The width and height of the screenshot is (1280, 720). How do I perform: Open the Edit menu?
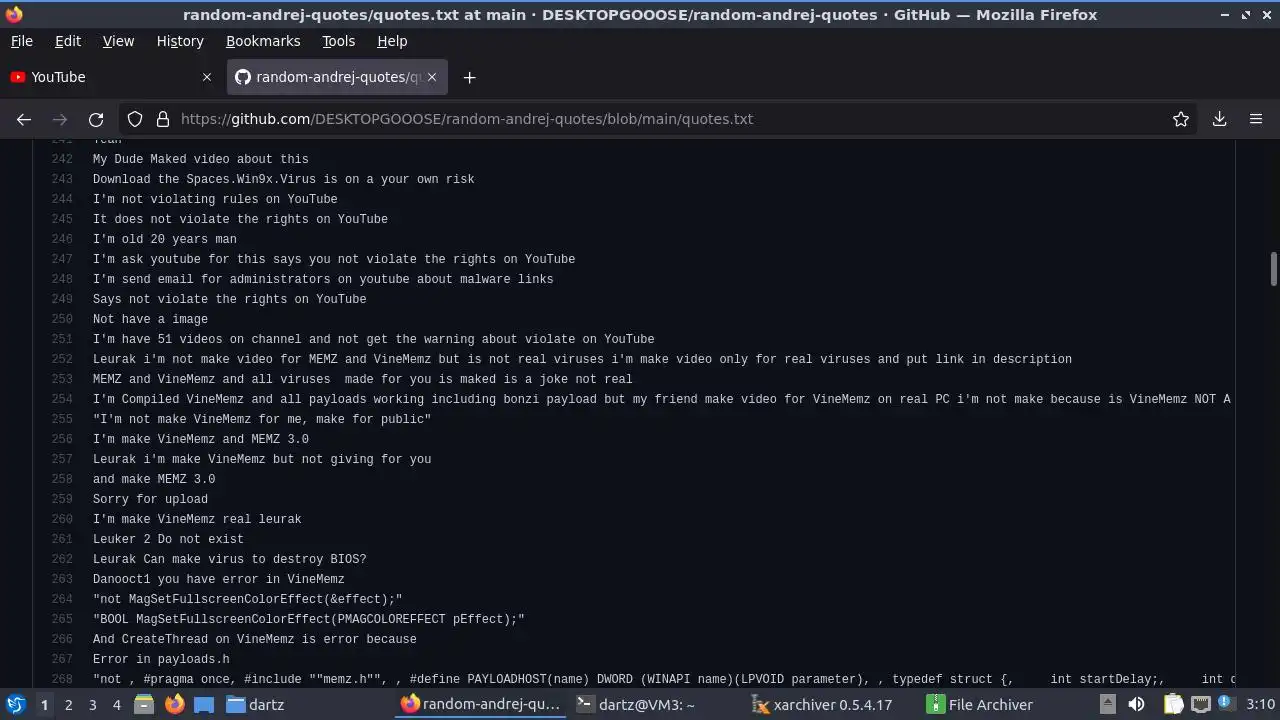click(x=68, y=41)
